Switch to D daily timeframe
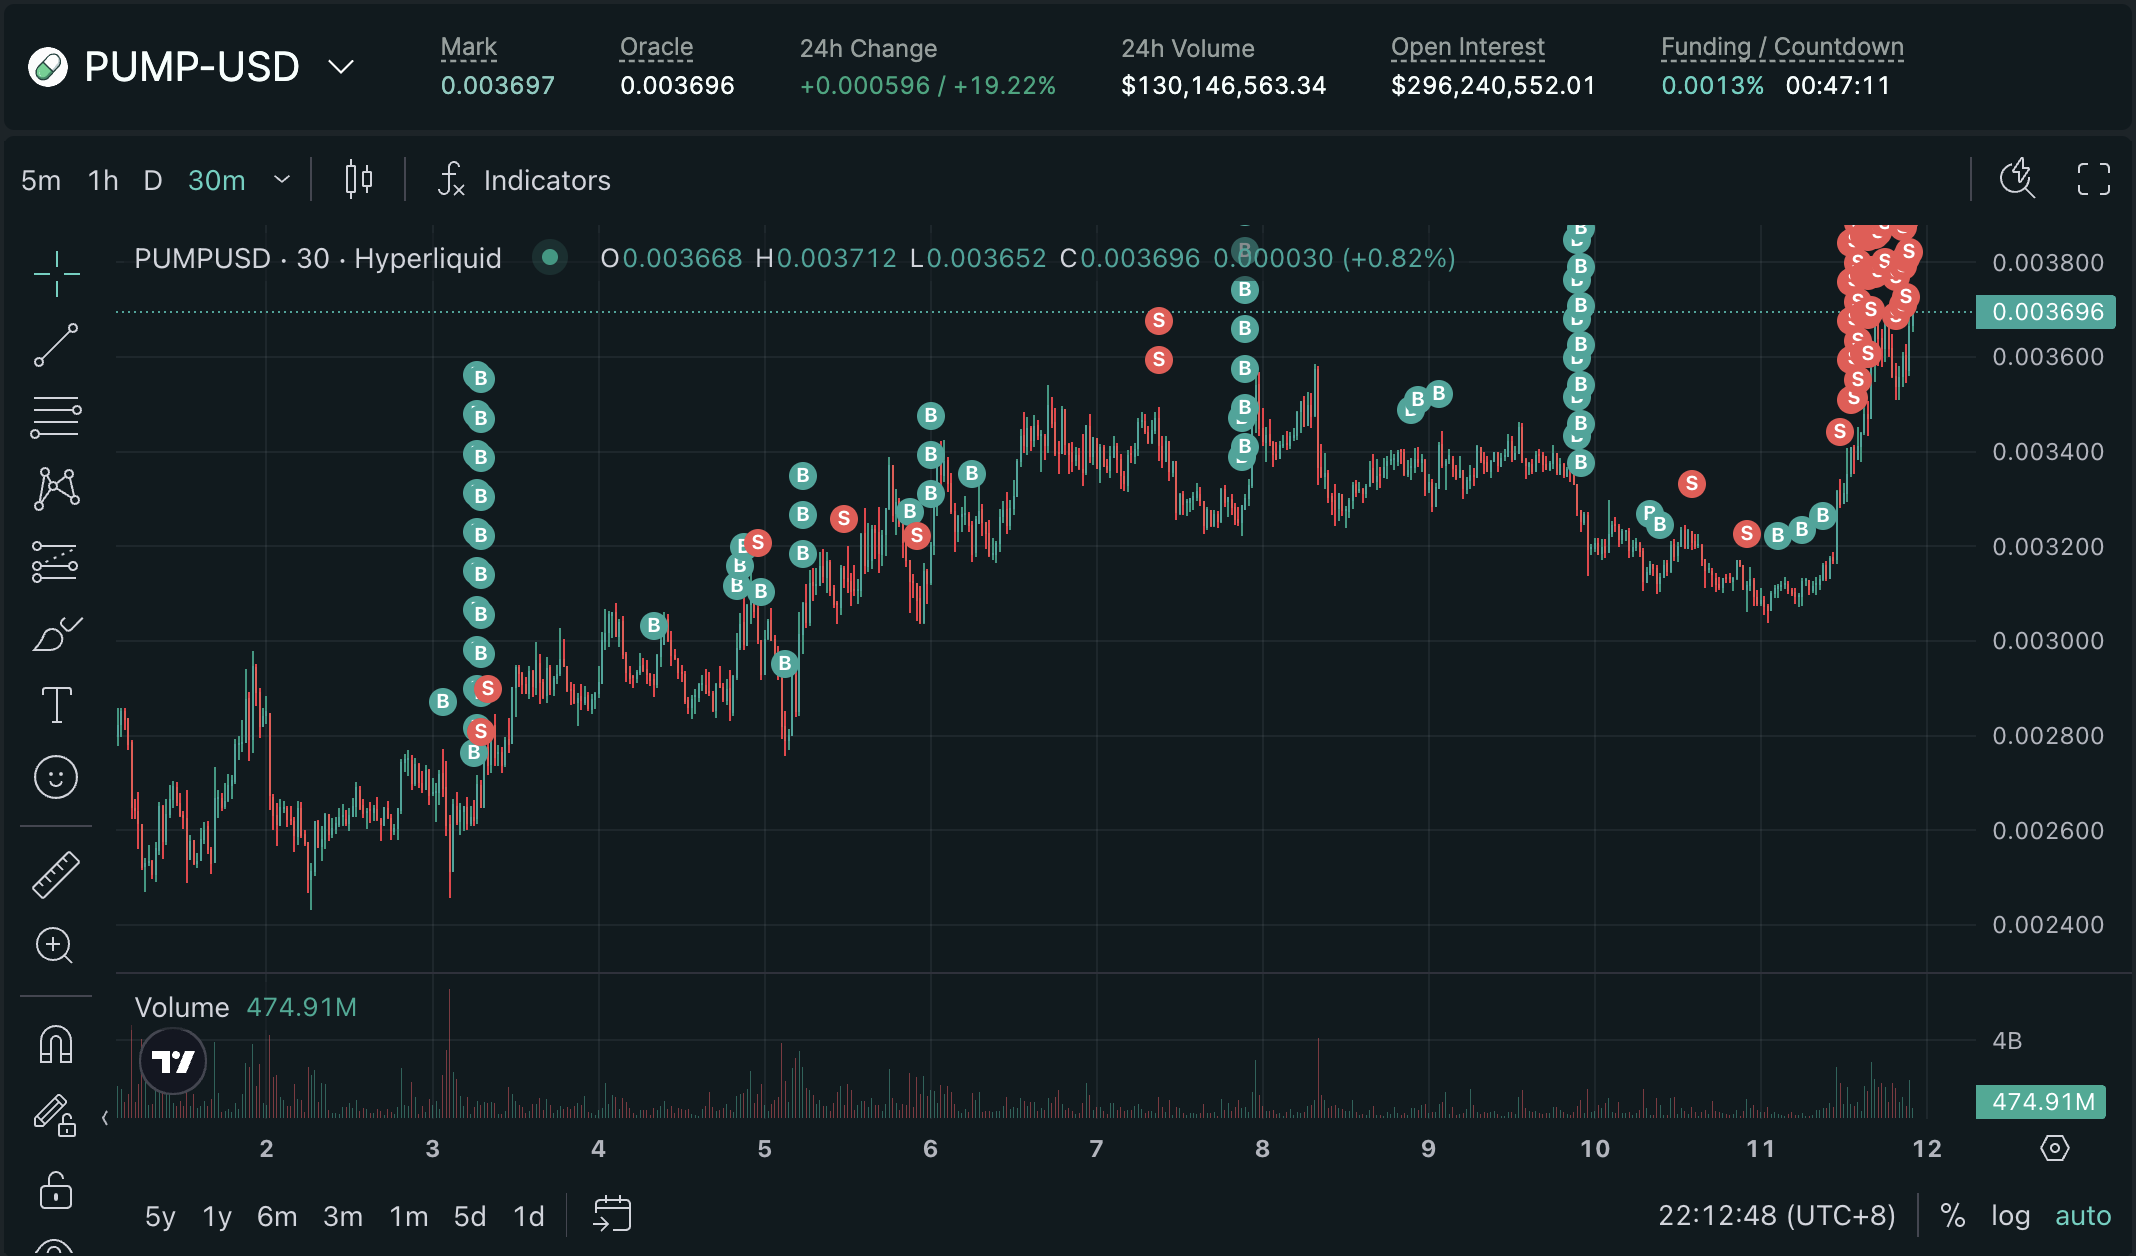 pos(153,180)
